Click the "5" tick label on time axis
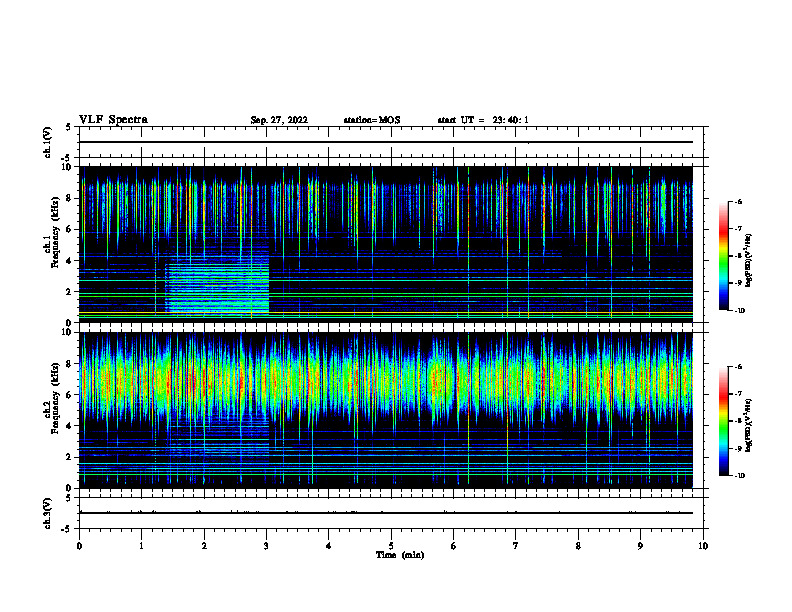The image size is (792, 612). [x=391, y=546]
